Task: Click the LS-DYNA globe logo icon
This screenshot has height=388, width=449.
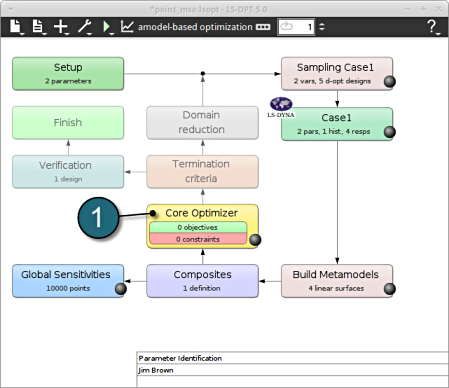Action: click(x=281, y=104)
